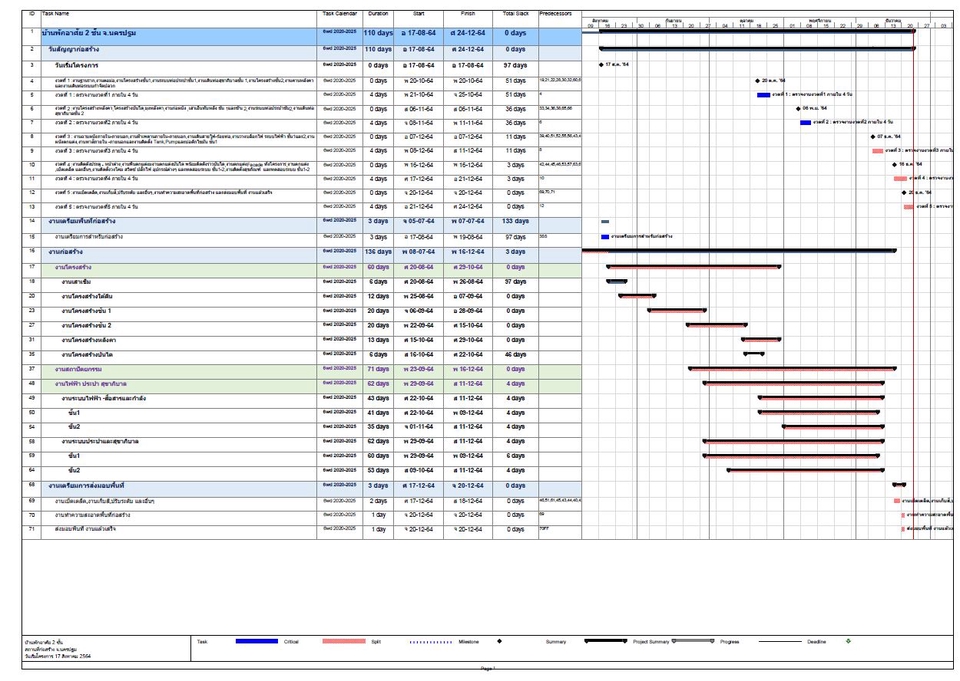Click project title 'บ้านพักอาศัย 2 ชั้น จ.นครปฐม'
The height and width of the screenshot is (681, 960).
(x=89, y=33)
